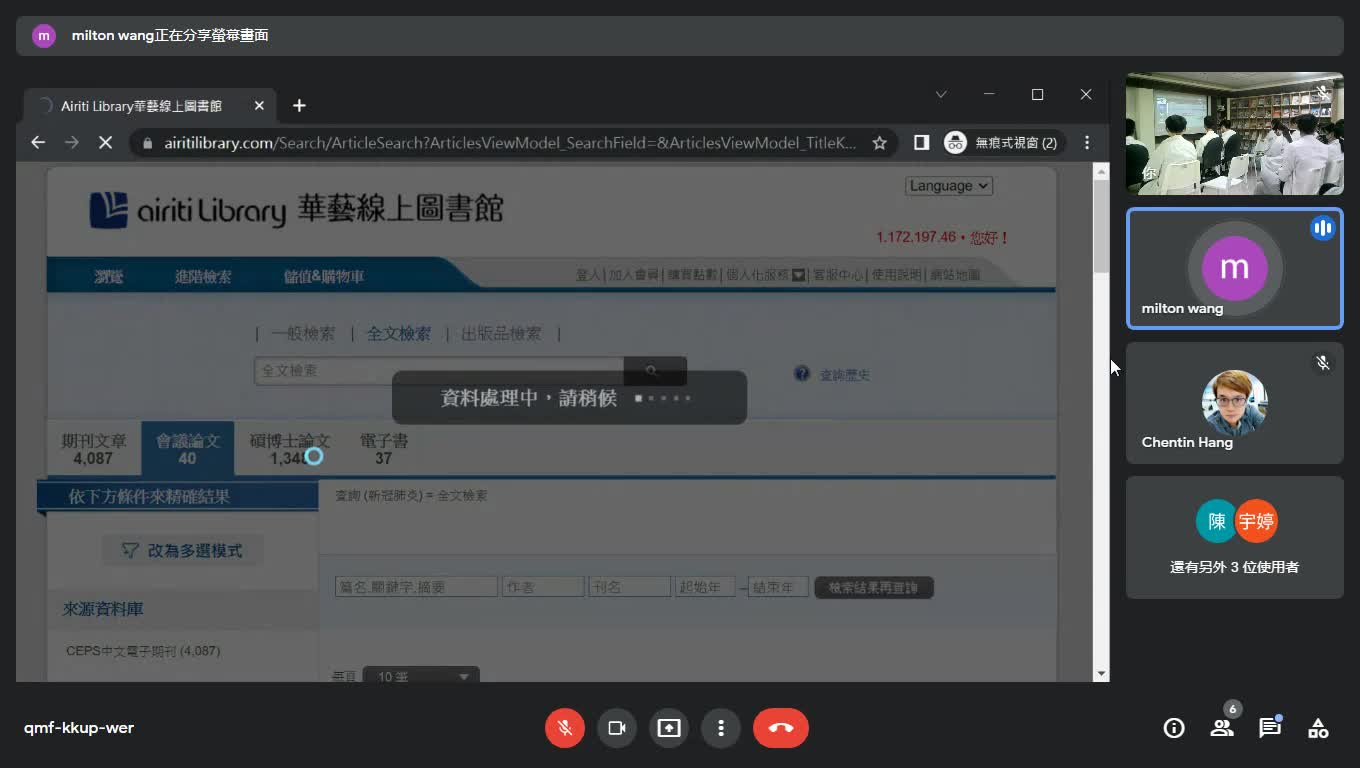Open meeting details info icon

point(1174,728)
